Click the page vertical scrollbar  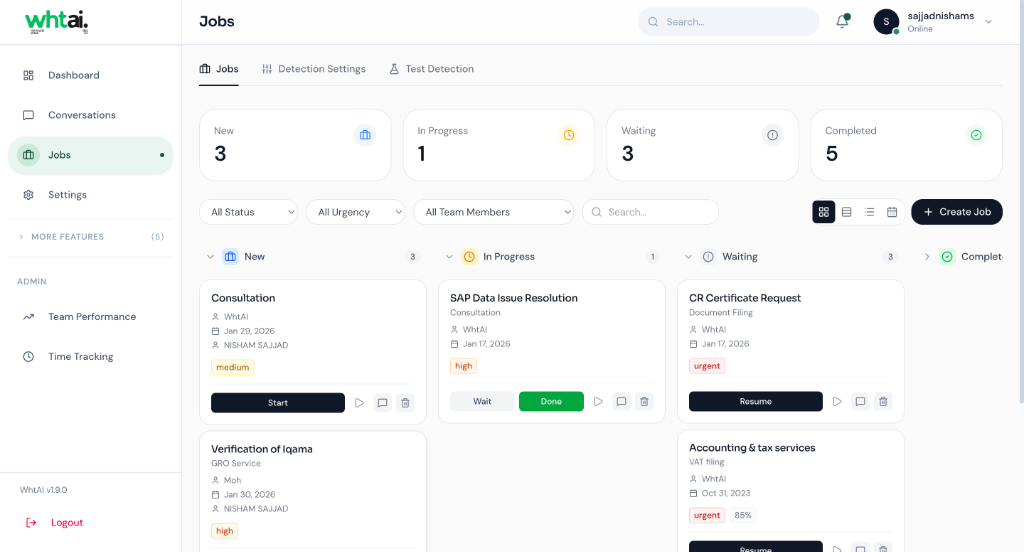1021,203
